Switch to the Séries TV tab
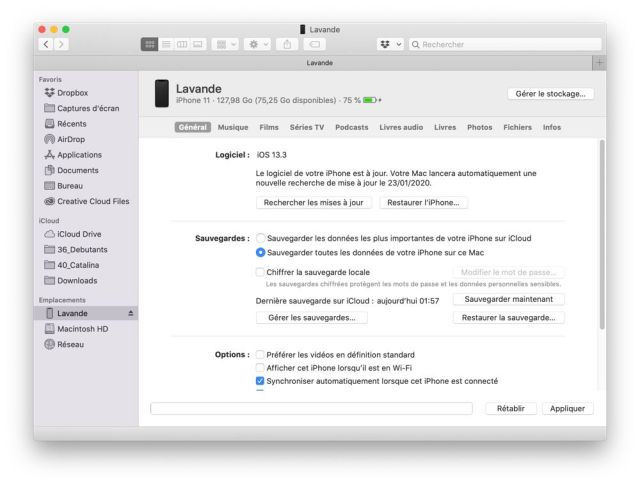640x485 pixels. pos(307,127)
